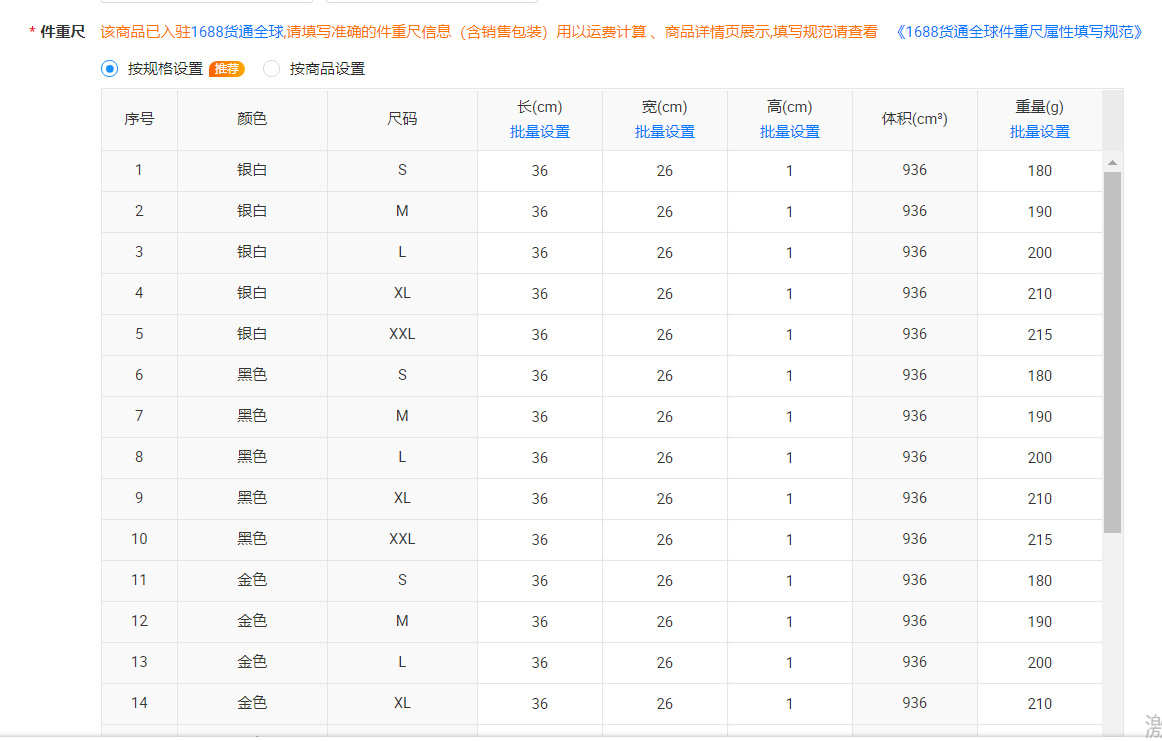The width and height of the screenshot is (1162, 741).
Task: Edit width field in row 8 黑色 L
Action: [665, 458]
